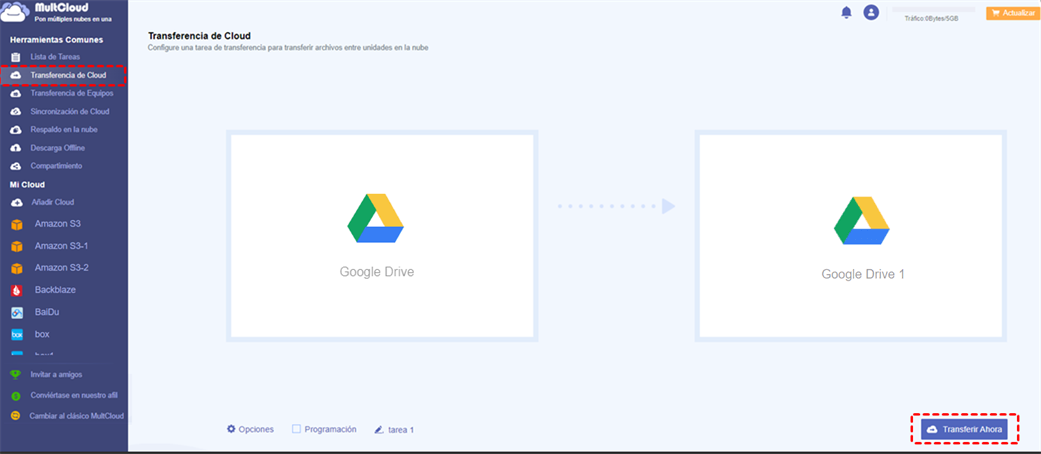Click the Sincronización de Cloud sidebar icon

point(16,112)
